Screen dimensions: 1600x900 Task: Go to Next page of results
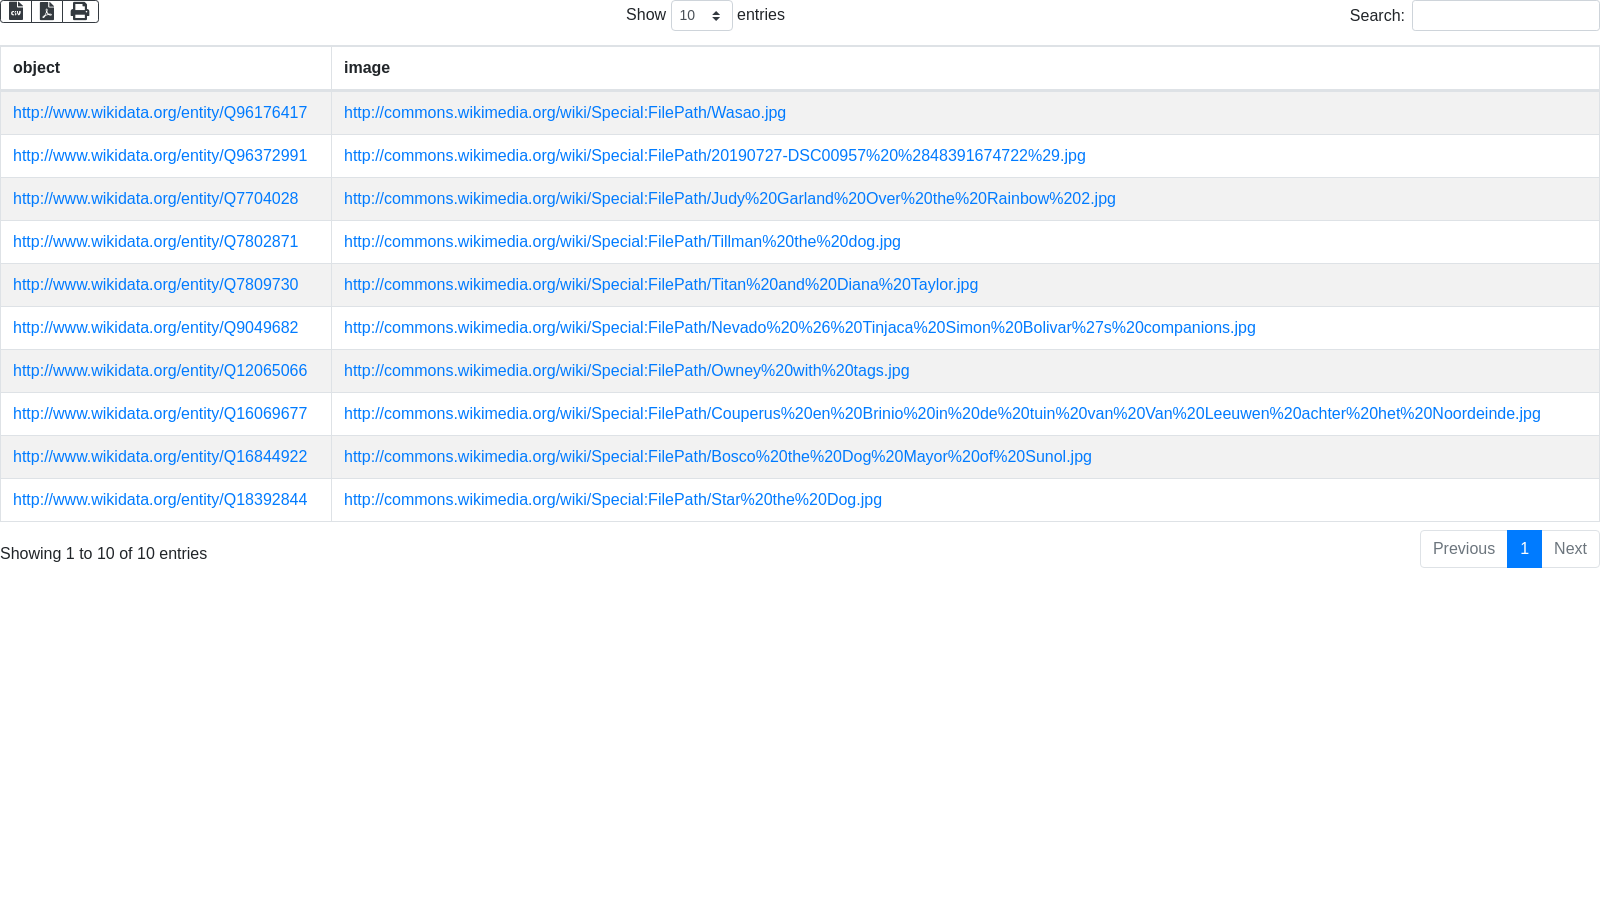coord(1570,549)
